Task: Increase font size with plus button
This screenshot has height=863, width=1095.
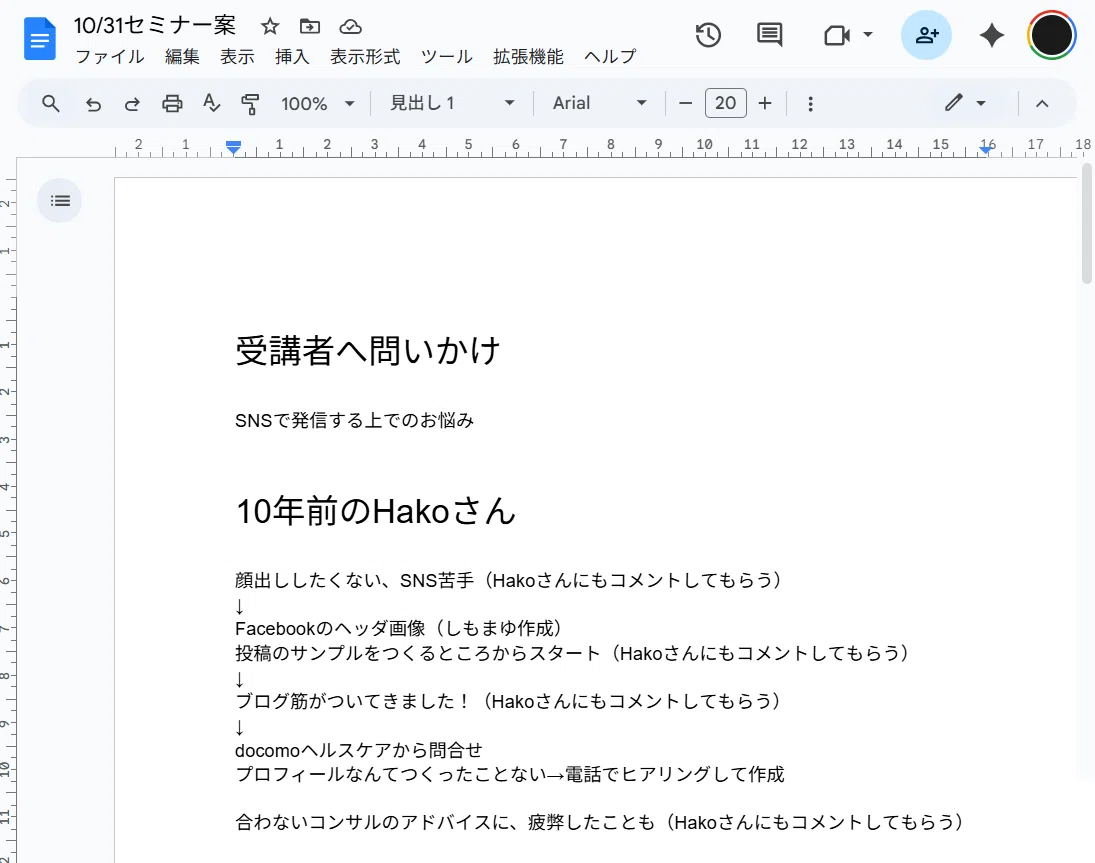Action: click(x=765, y=103)
